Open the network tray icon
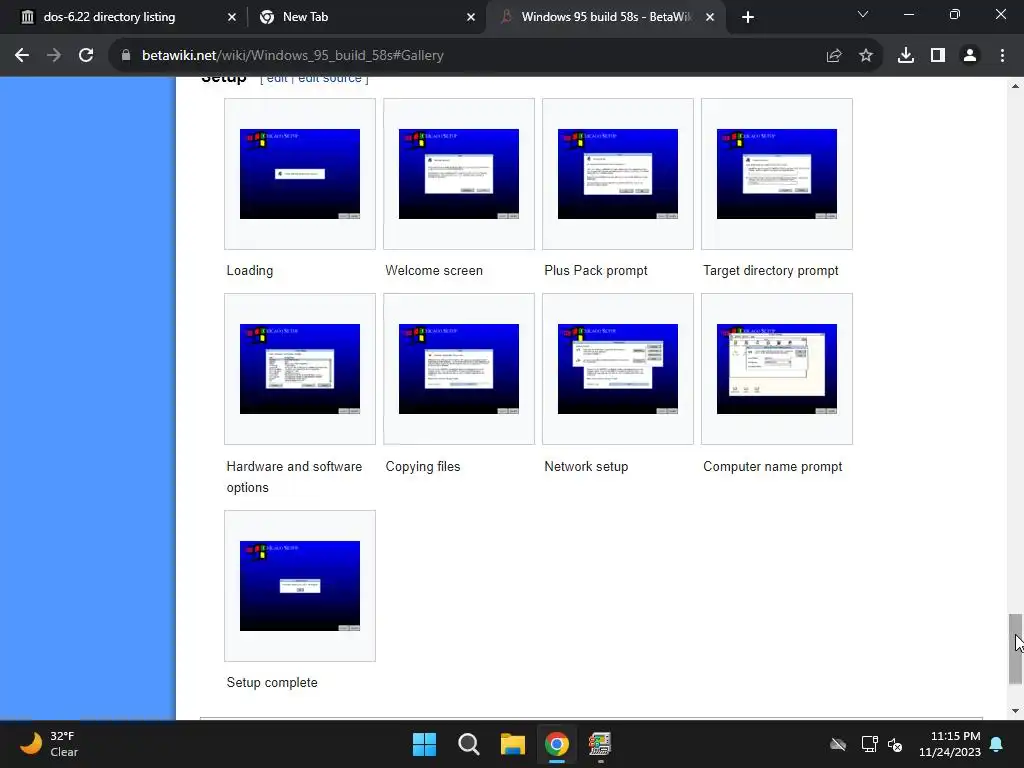 tap(869, 744)
